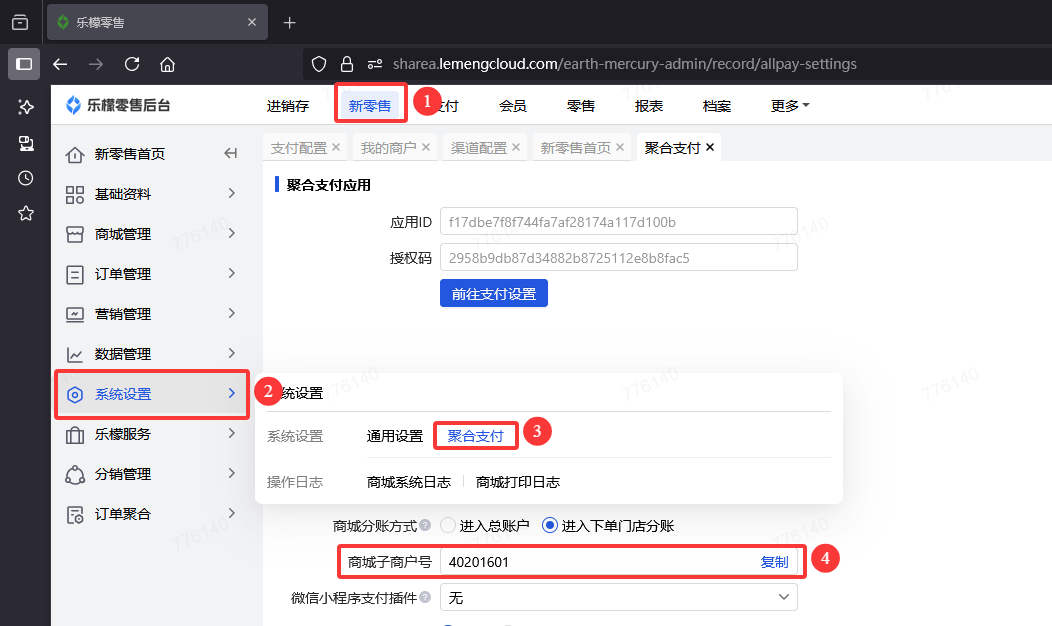The image size is (1052, 626).
Task: Expand the 商城管理 submenu chevron
Action: point(231,233)
